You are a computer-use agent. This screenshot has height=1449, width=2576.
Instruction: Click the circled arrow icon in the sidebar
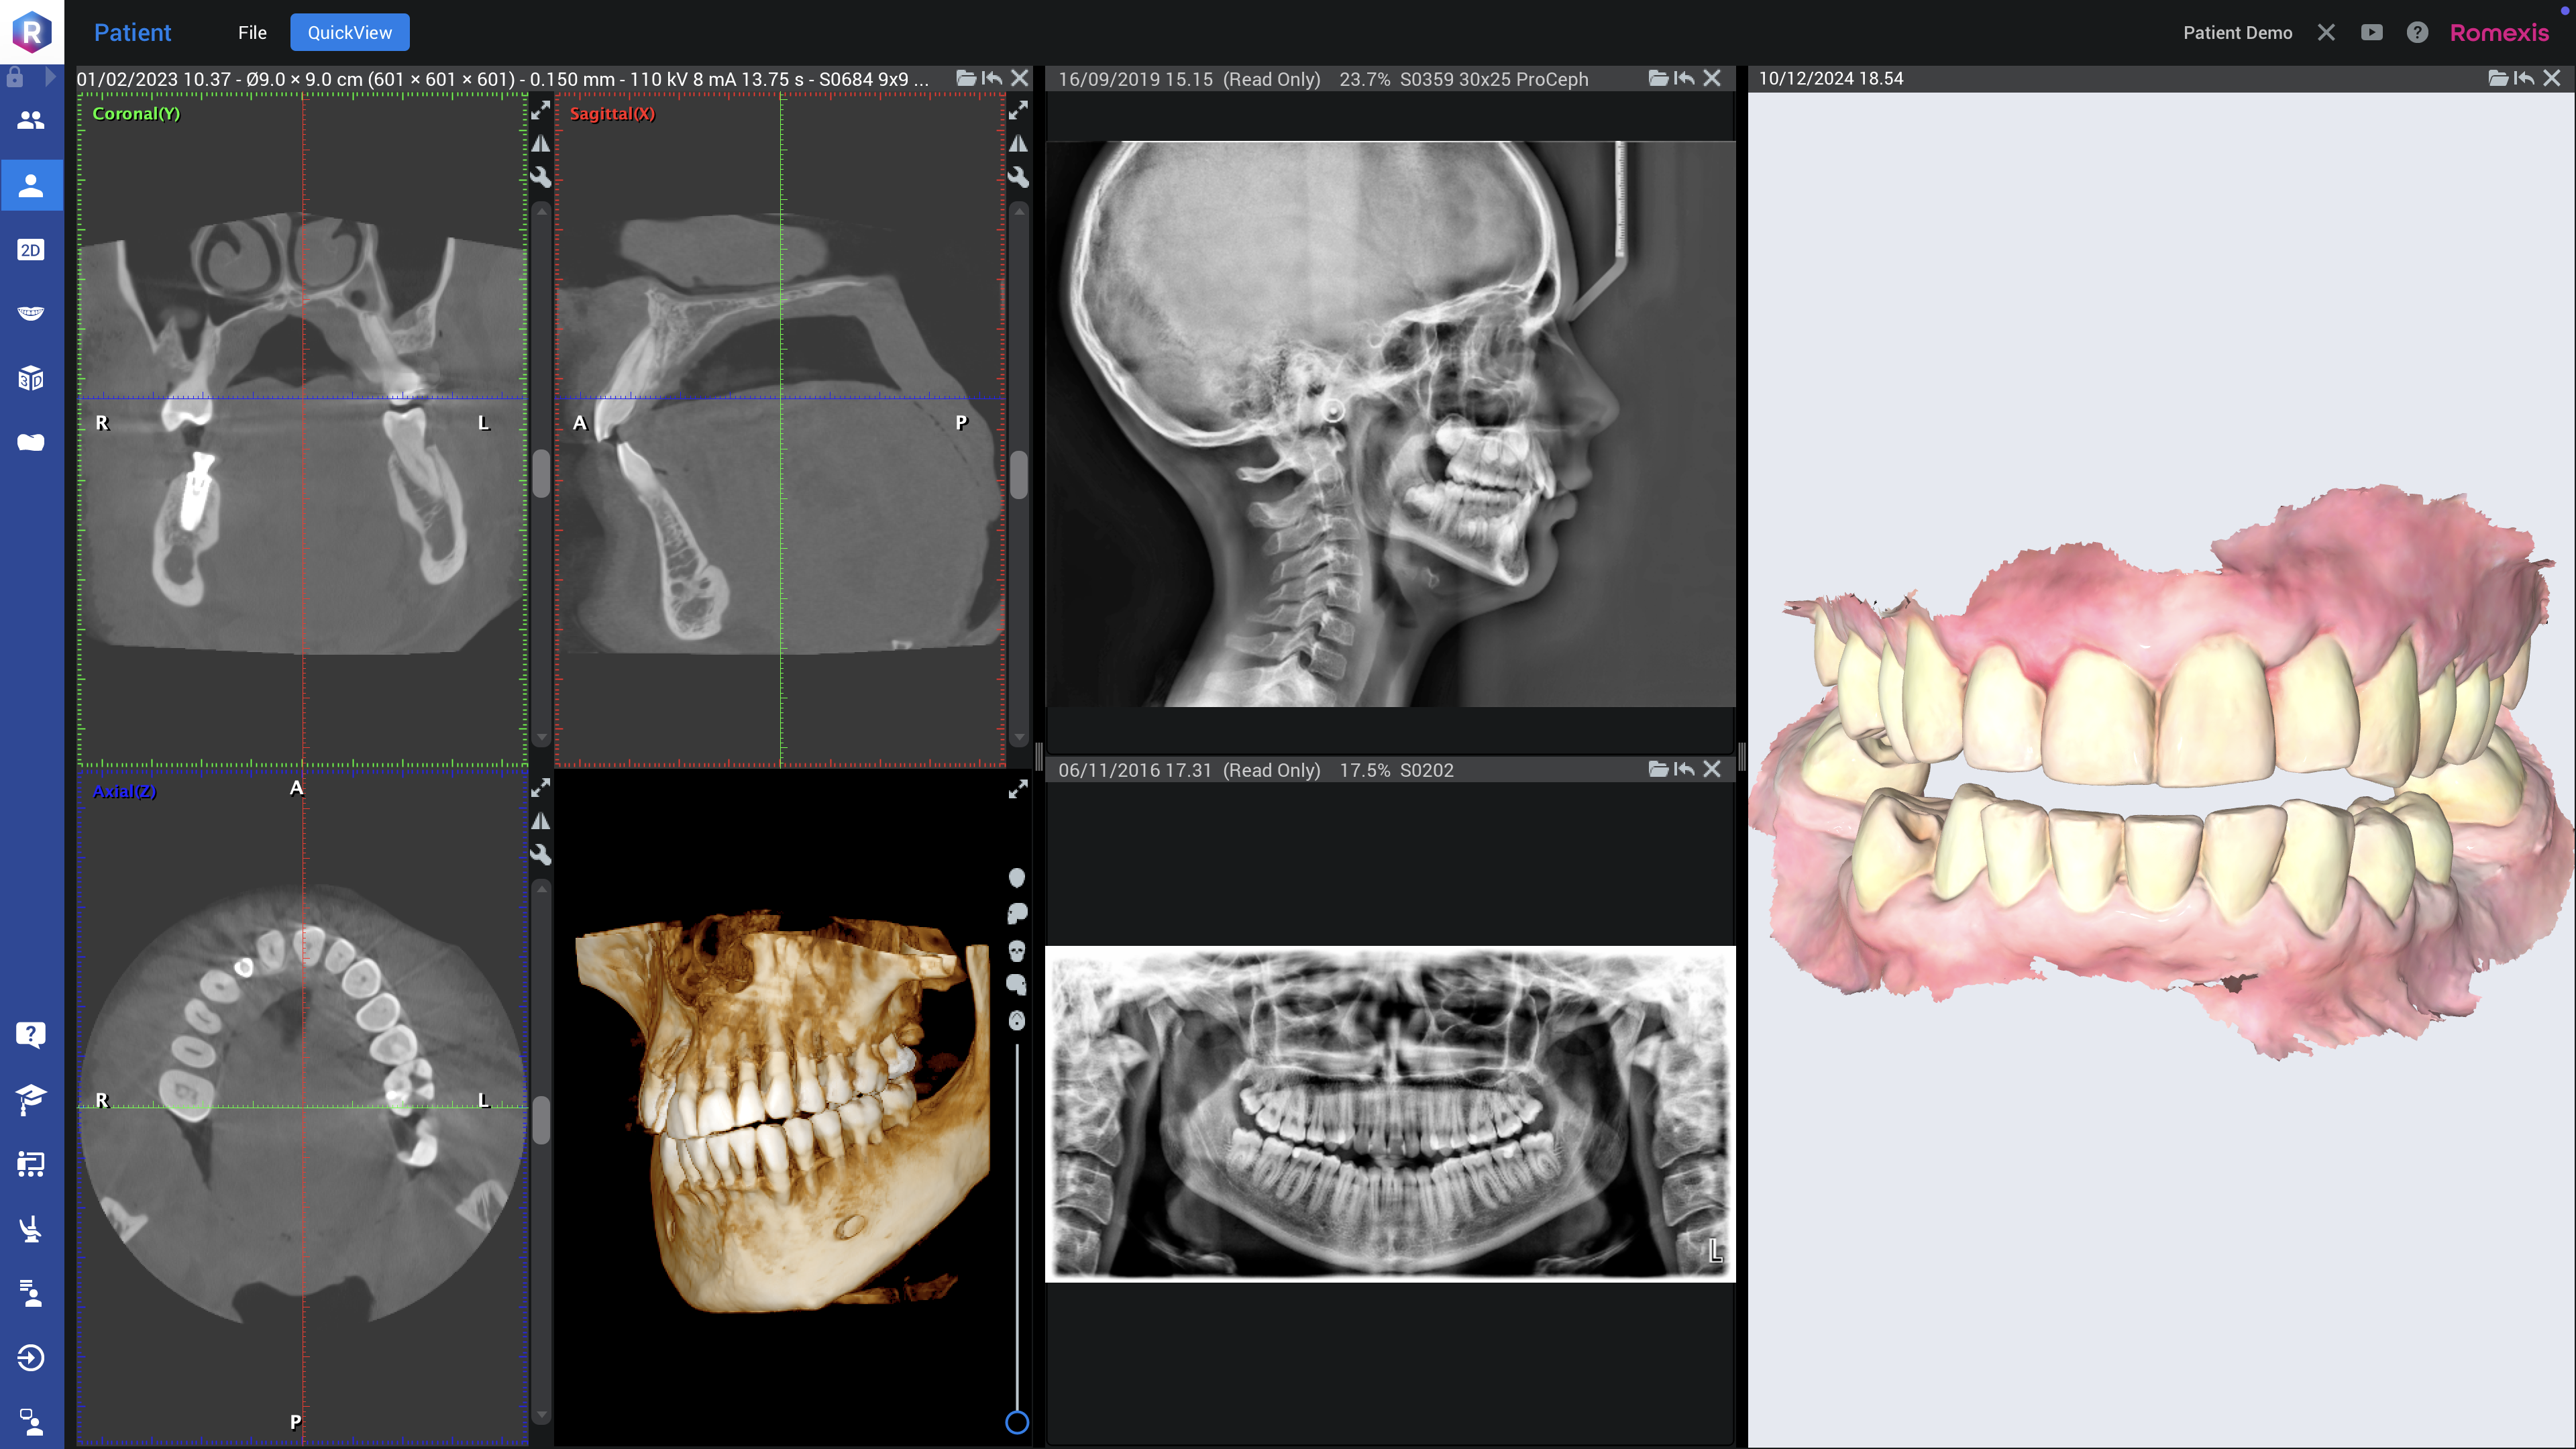tap(31, 1358)
